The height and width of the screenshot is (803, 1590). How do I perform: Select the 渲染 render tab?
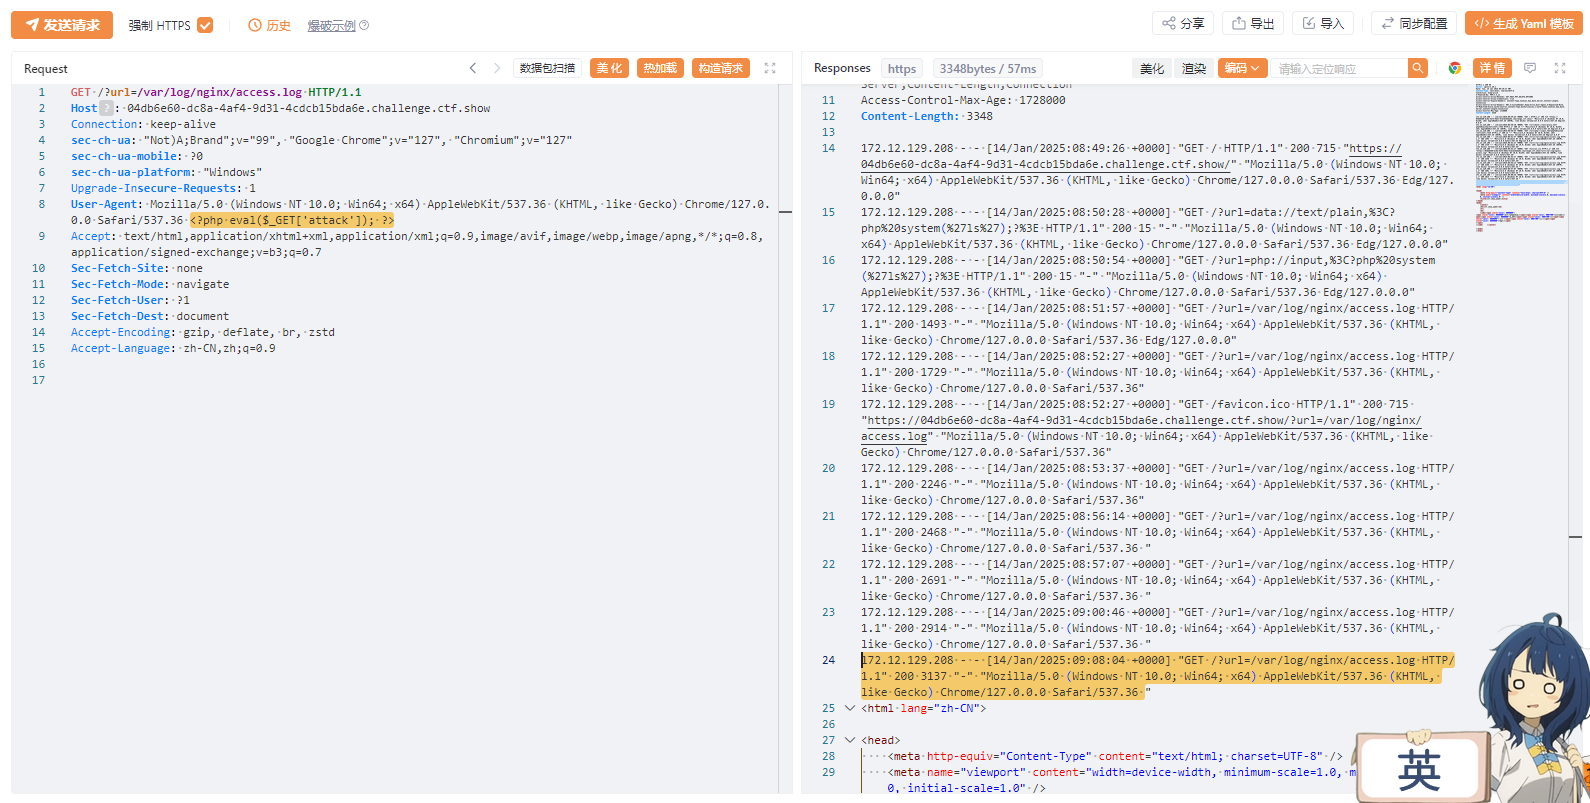[x=1194, y=68]
